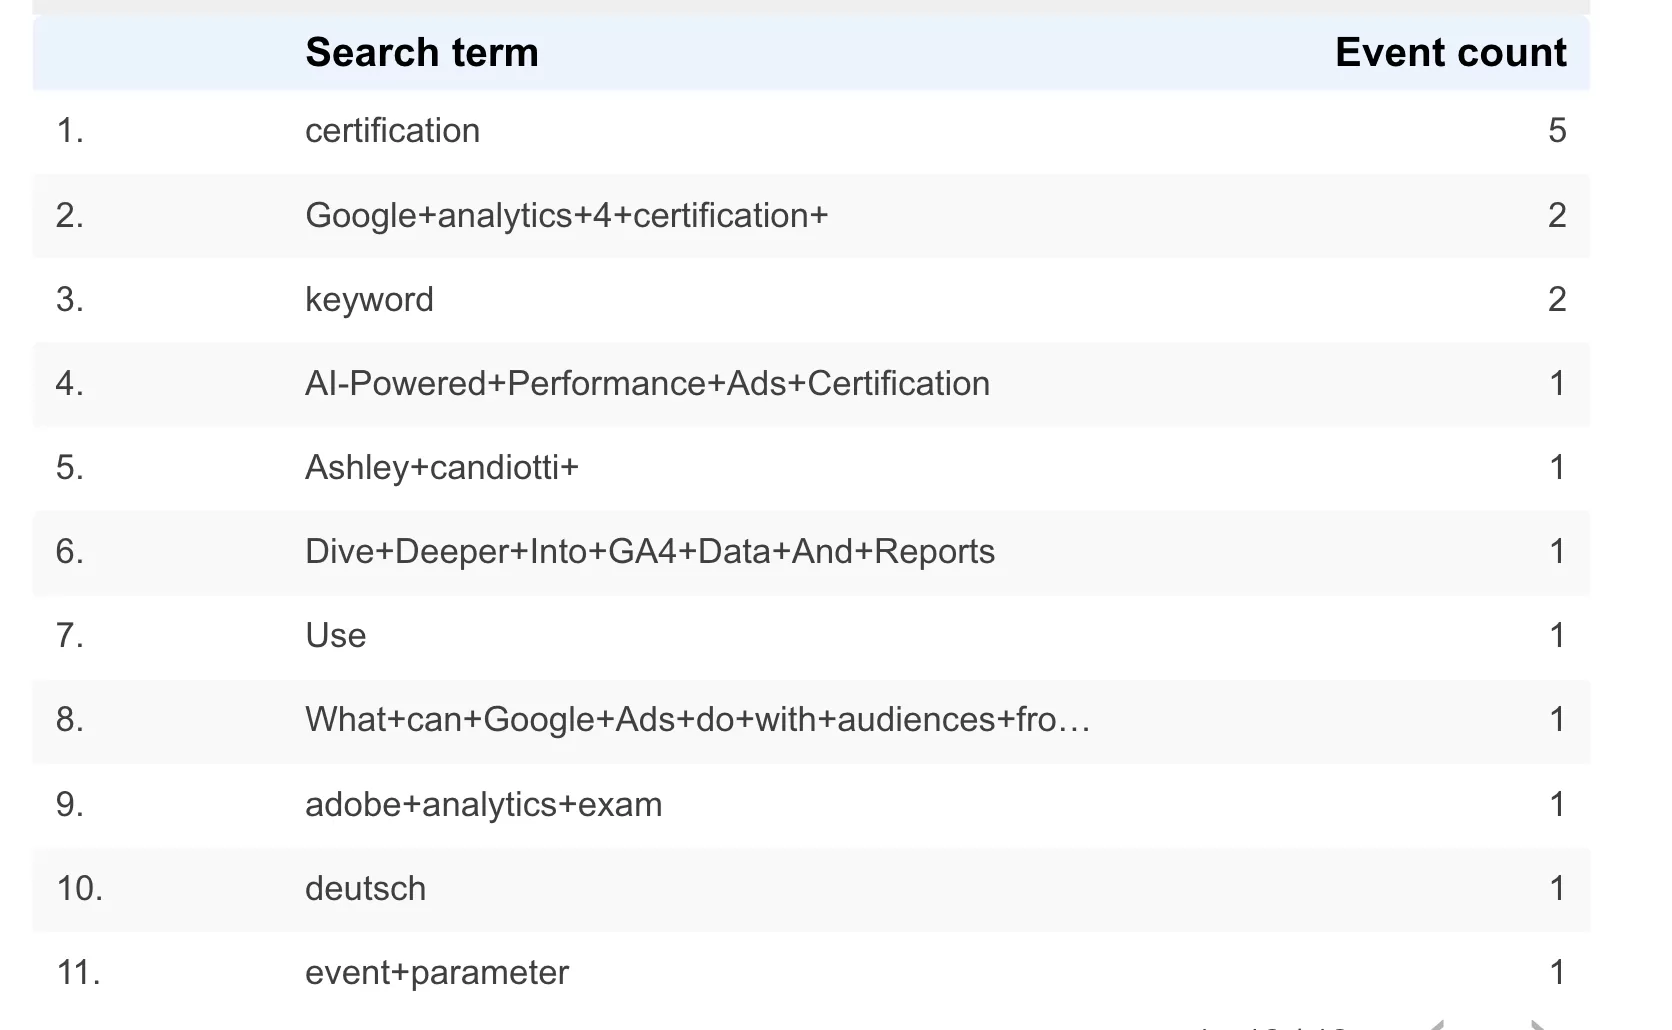1672x1030 pixels.
Task: Click event count for adobe+analytics+exam row
Action: point(1557,805)
